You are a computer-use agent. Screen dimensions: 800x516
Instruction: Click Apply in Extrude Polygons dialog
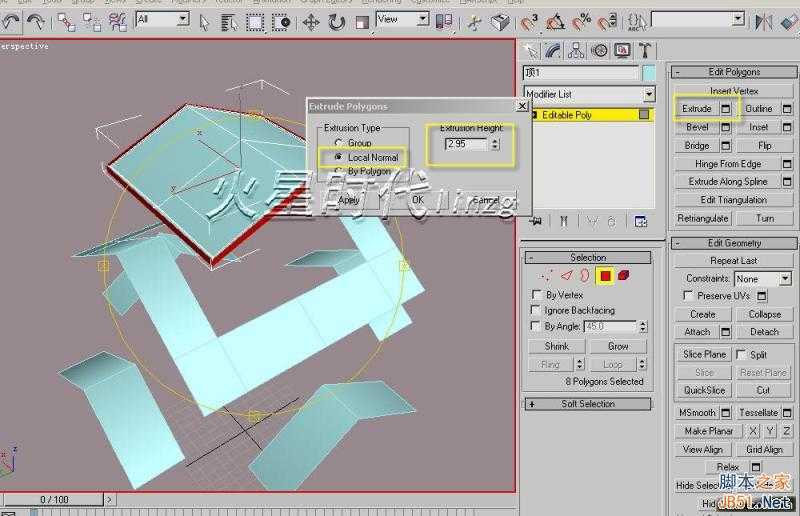click(x=348, y=200)
